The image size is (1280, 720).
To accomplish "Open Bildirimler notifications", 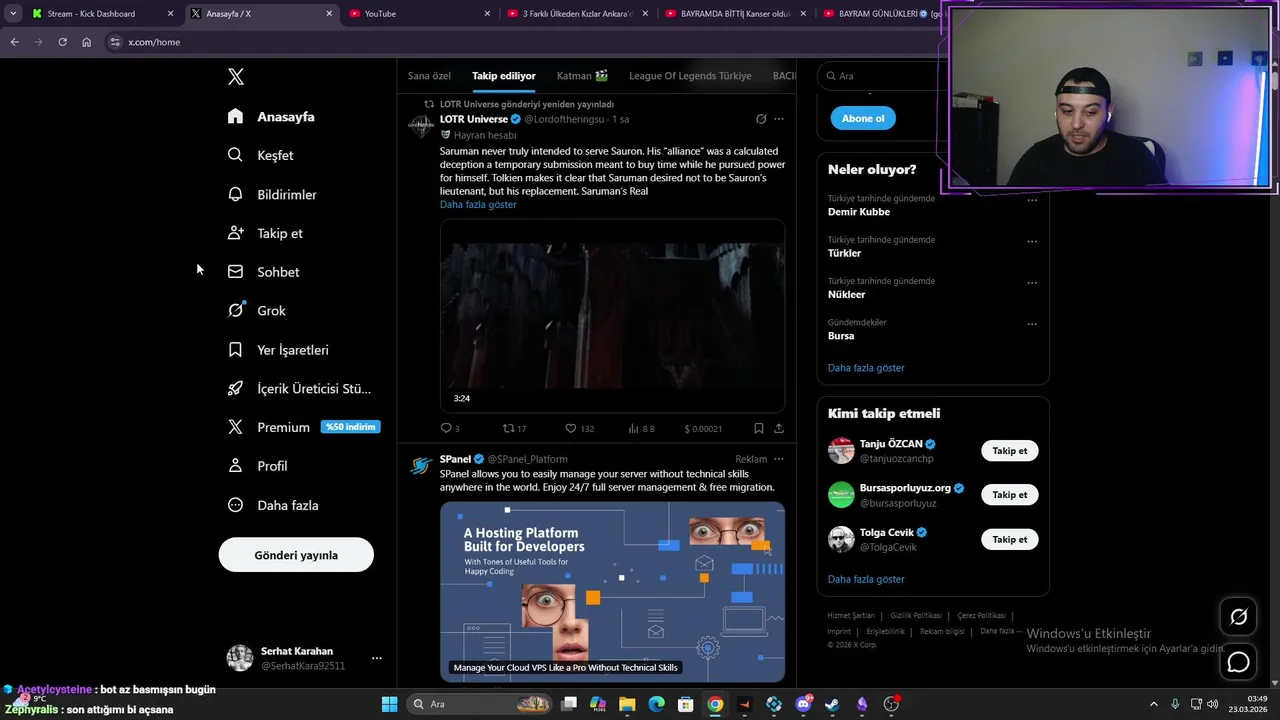I will point(272,194).
